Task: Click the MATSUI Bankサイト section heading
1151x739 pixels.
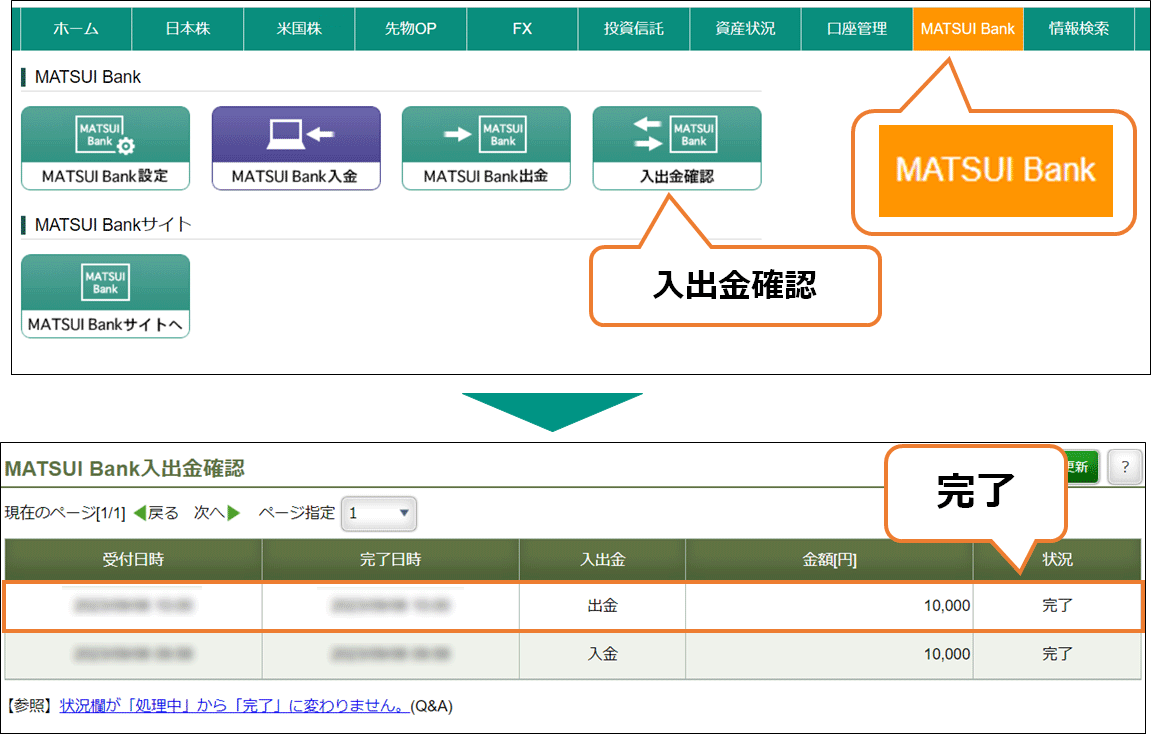Action: (113, 225)
